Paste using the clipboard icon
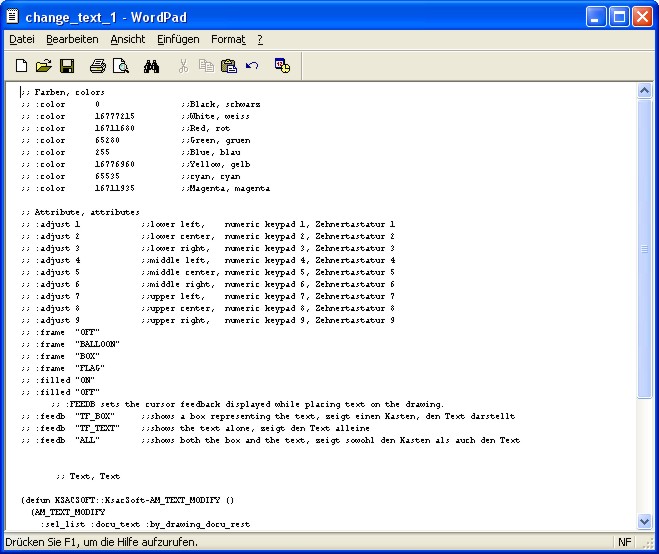The height and width of the screenshot is (554, 659). point(229,66)
